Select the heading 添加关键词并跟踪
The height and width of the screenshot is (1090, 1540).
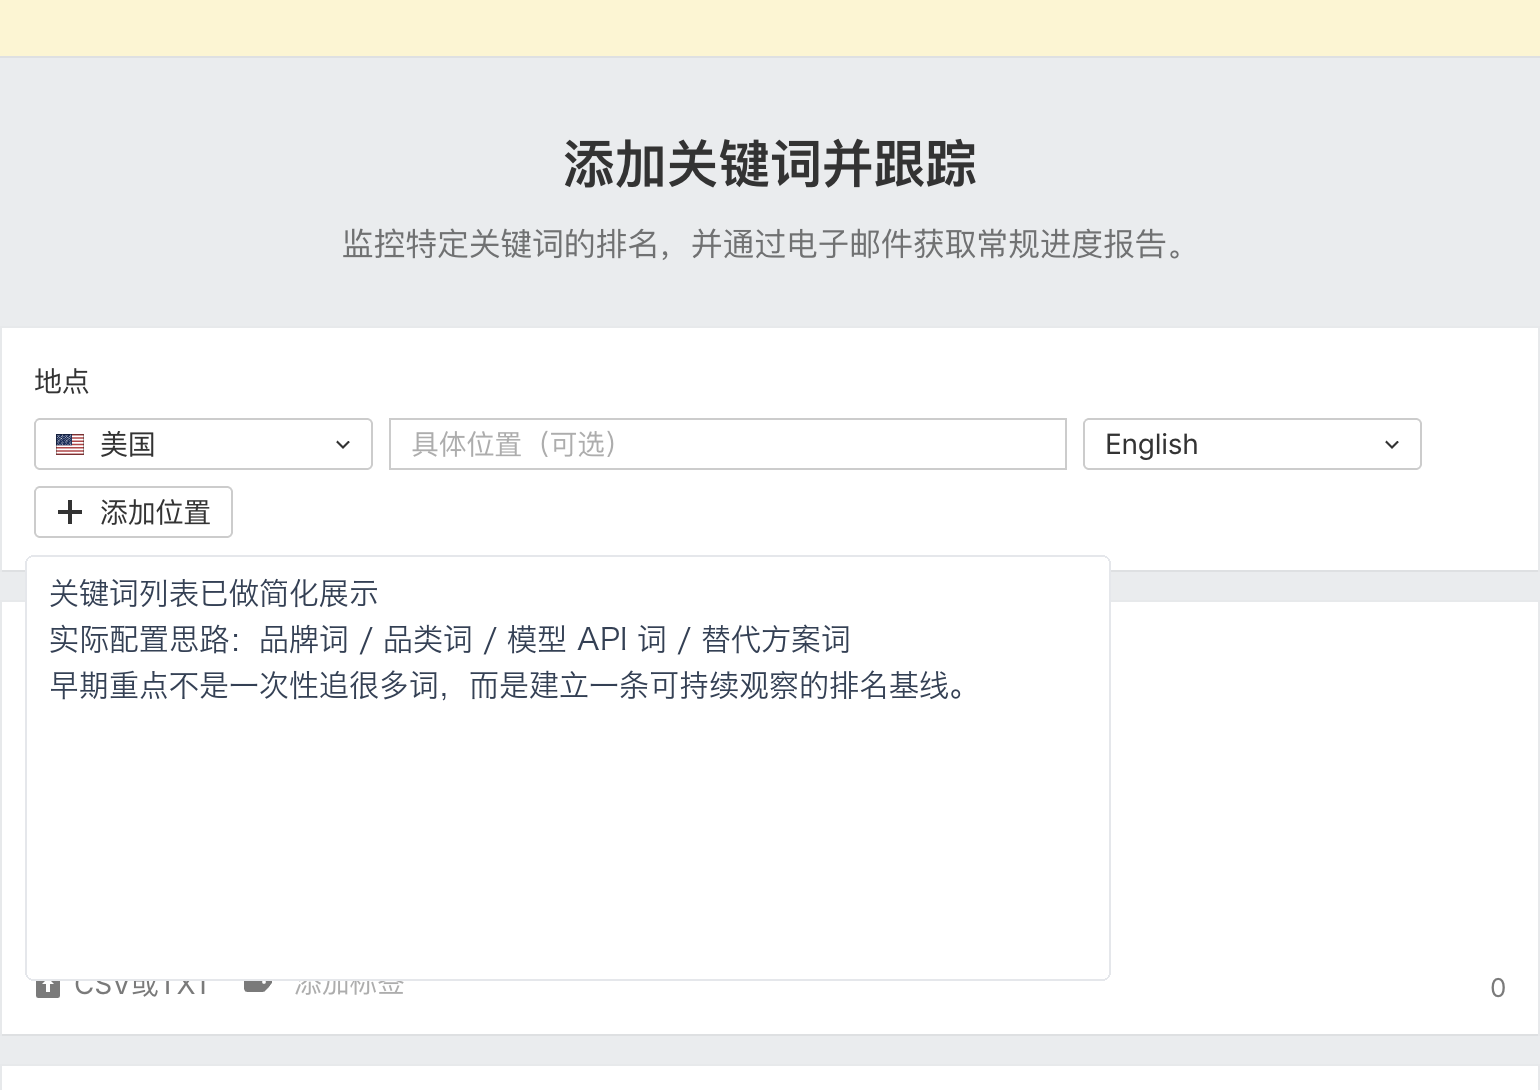pyautogui.click(x=770, y=164)
